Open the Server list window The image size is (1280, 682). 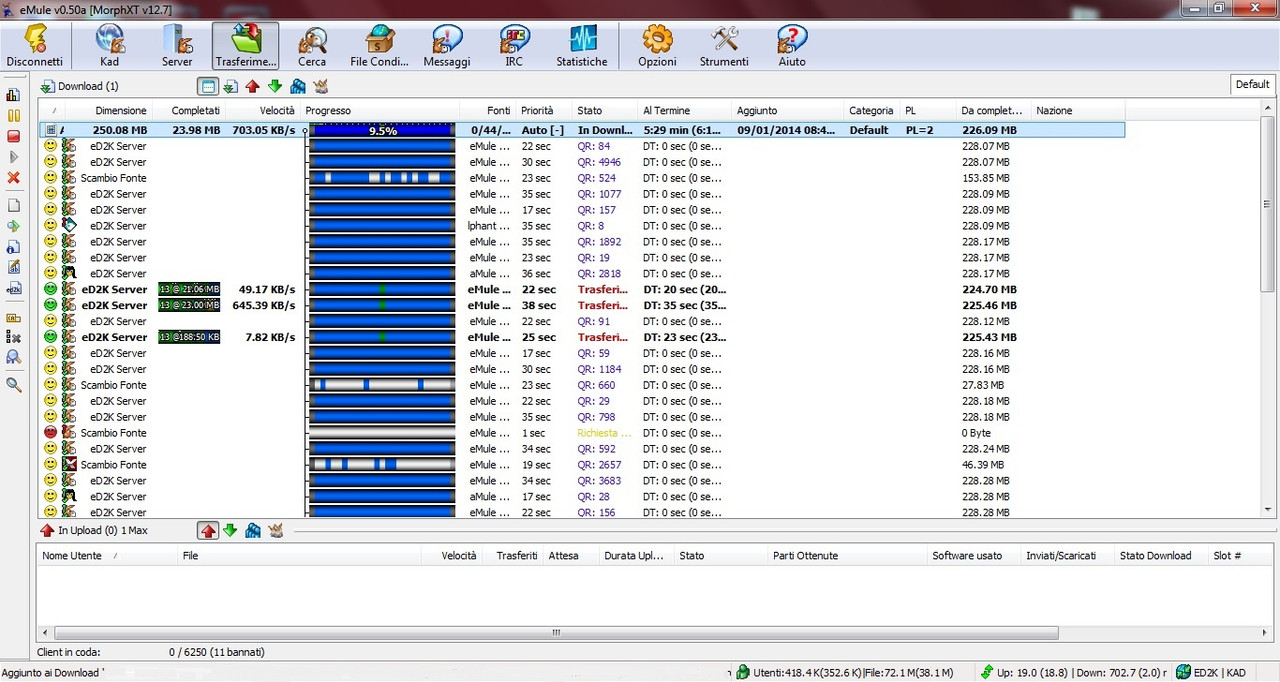(x=177, y=46)
